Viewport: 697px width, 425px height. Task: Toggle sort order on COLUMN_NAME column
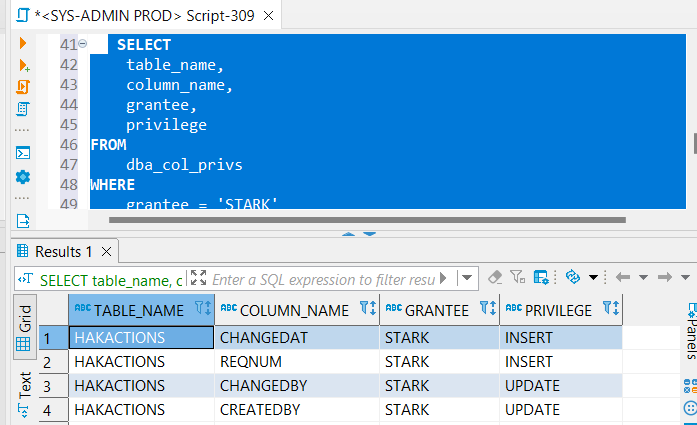coord(366,310)
